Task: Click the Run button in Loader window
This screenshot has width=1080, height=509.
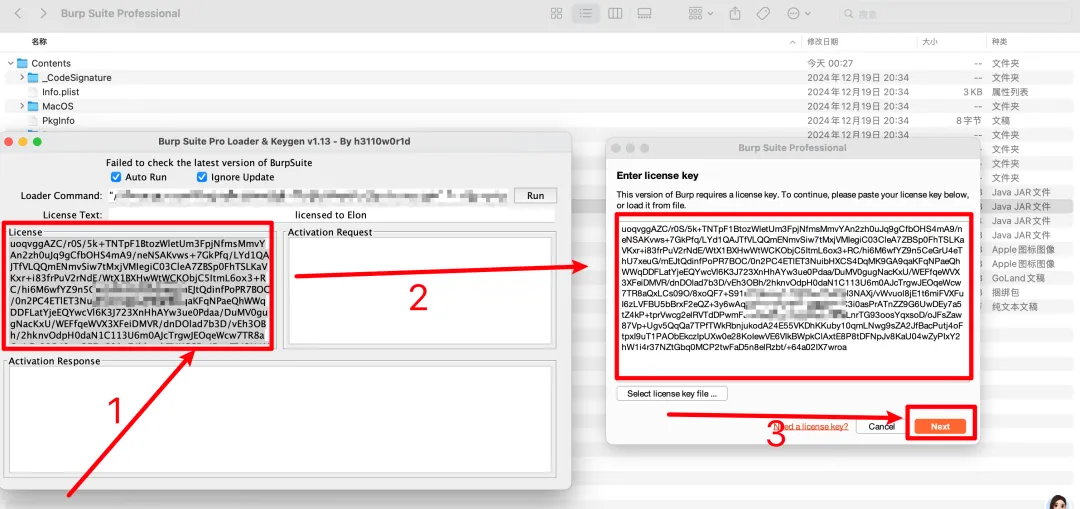Action: 535,196
